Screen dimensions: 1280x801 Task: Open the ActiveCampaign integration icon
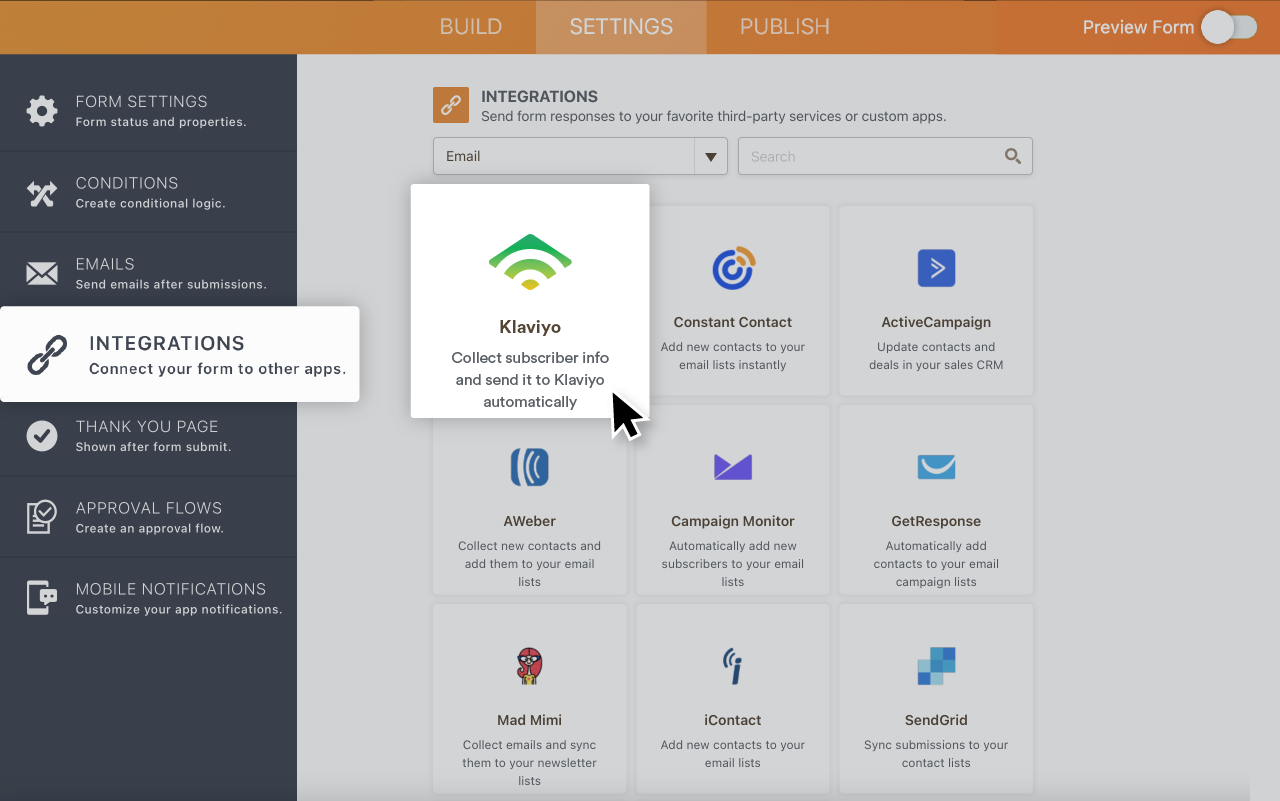(x=936, y=267)
